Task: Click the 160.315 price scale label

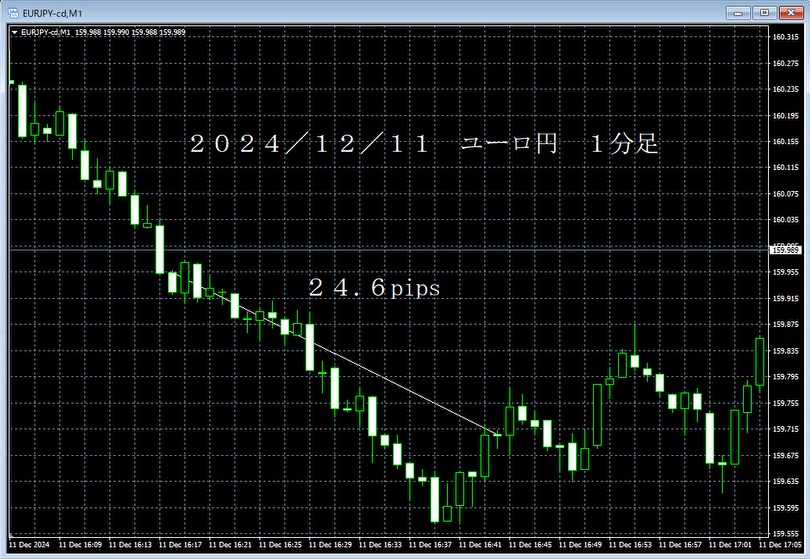Action: point(785,37)
